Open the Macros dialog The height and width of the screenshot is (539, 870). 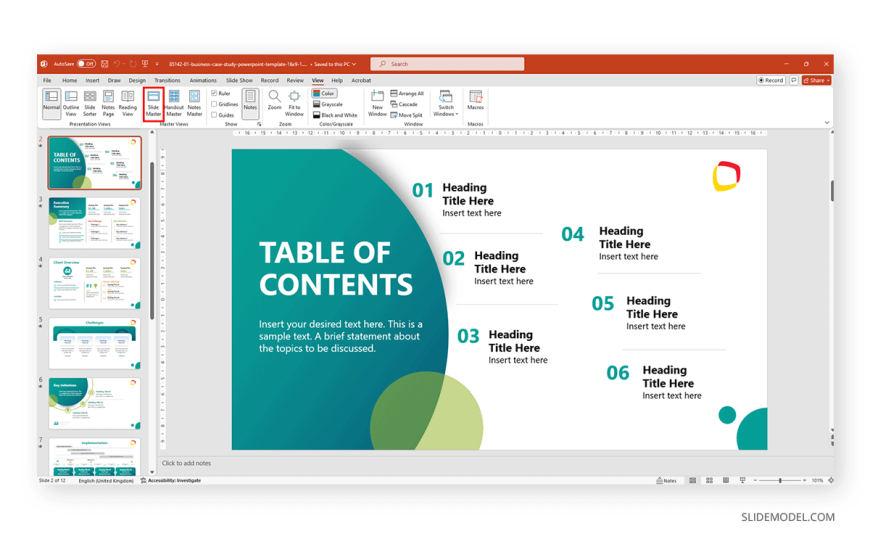point(476,101)
